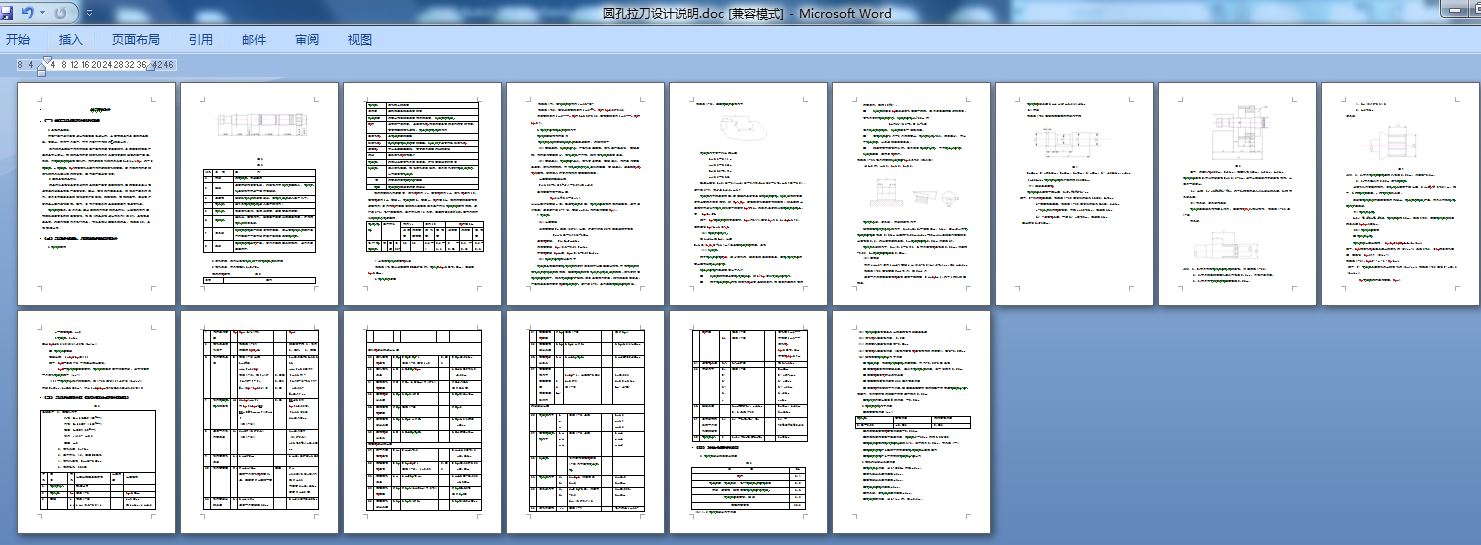Select the 引用 tab
This screenshot has height=545, width=1481.
coord(200,40)
